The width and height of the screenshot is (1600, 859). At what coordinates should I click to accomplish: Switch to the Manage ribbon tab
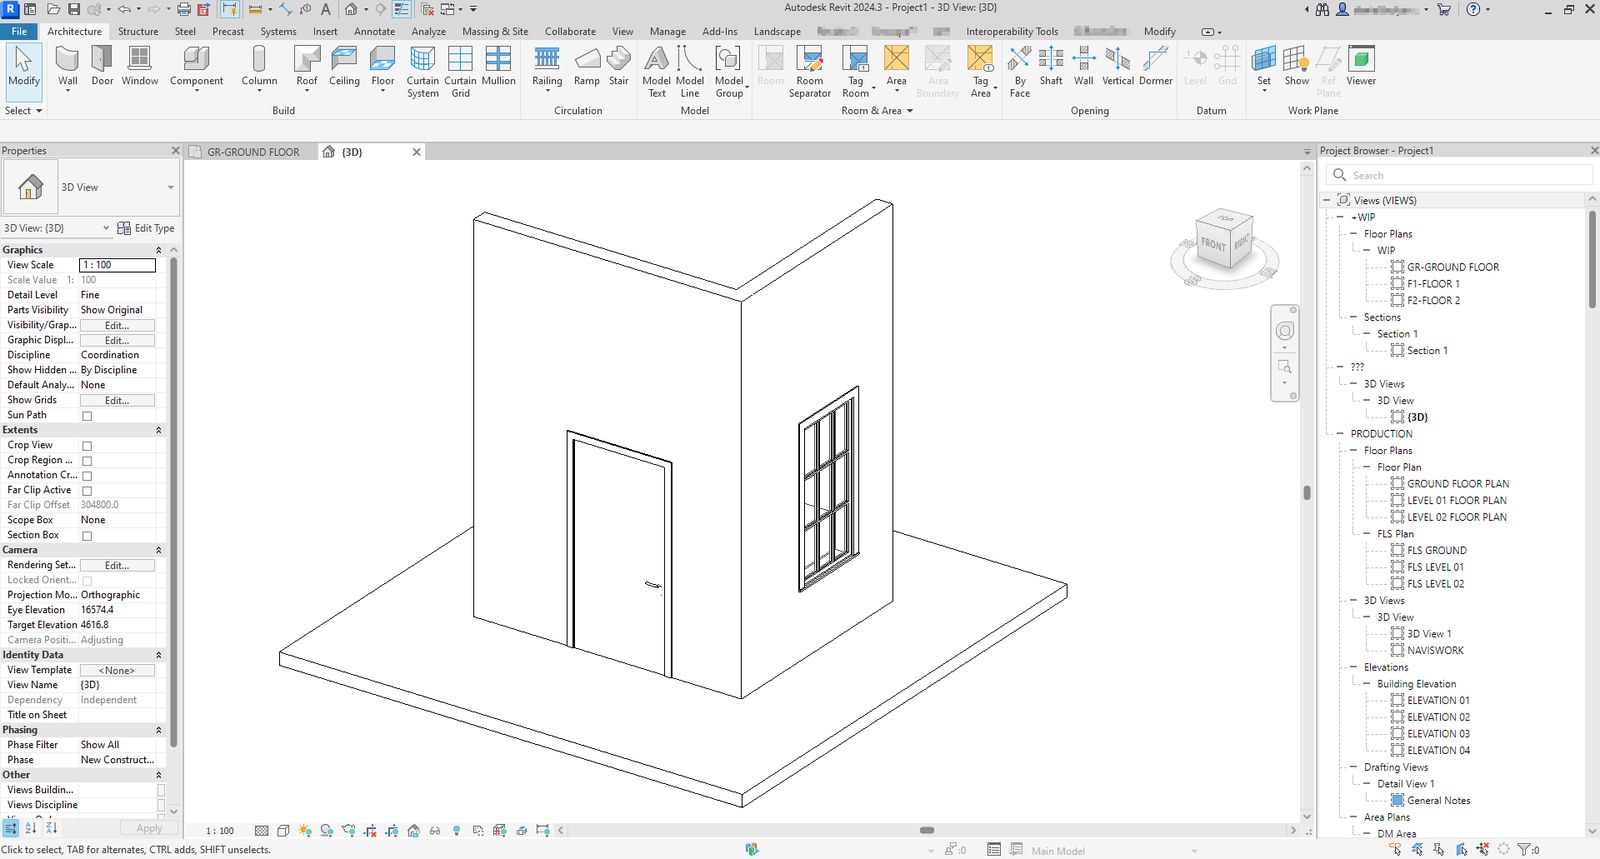667,31
